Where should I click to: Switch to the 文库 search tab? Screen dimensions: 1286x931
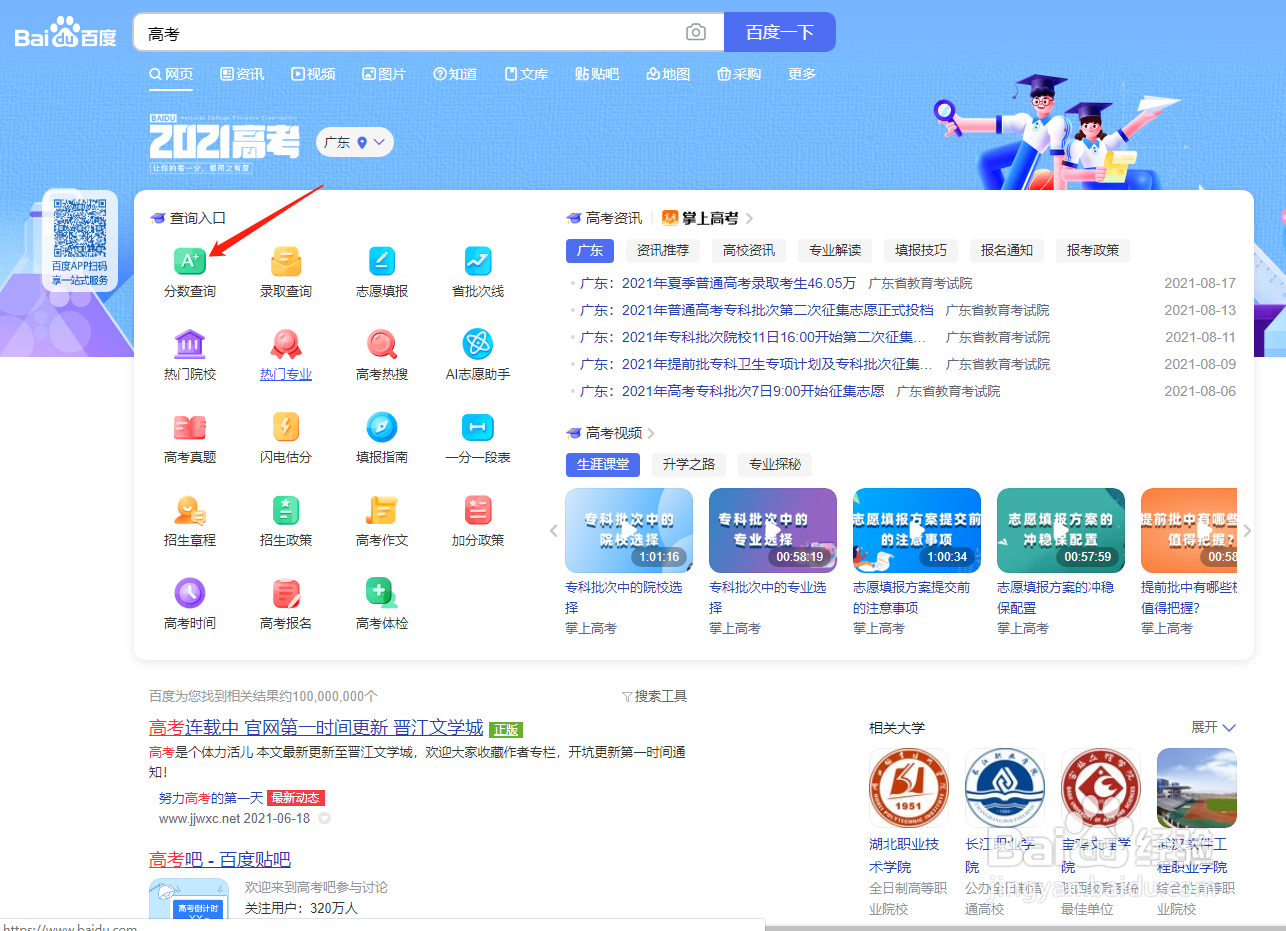(x=526, y=74)
